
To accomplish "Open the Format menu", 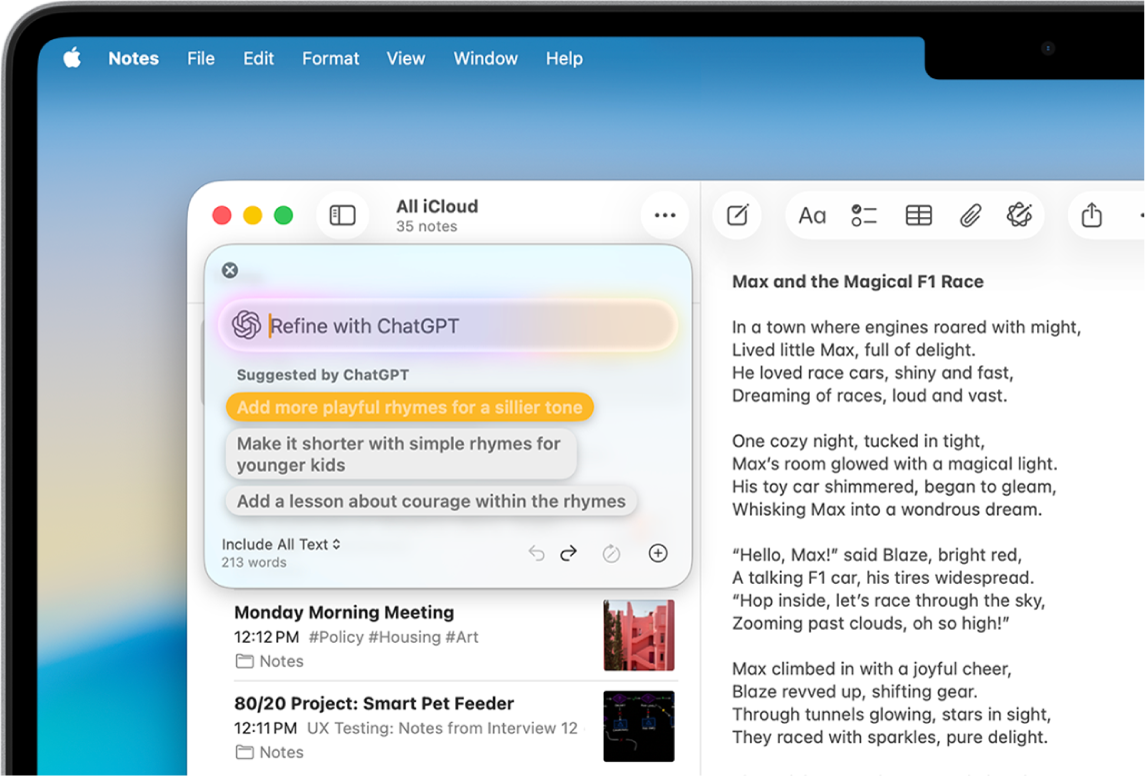I will [x=330, y=58].
